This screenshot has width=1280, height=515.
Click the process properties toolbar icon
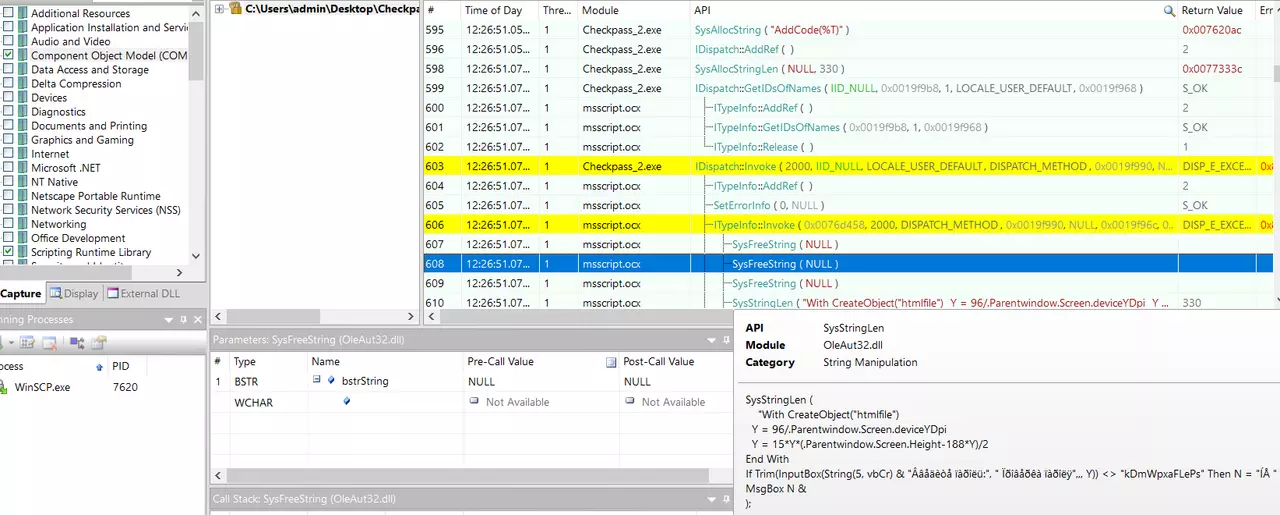[x=28, y=343]
